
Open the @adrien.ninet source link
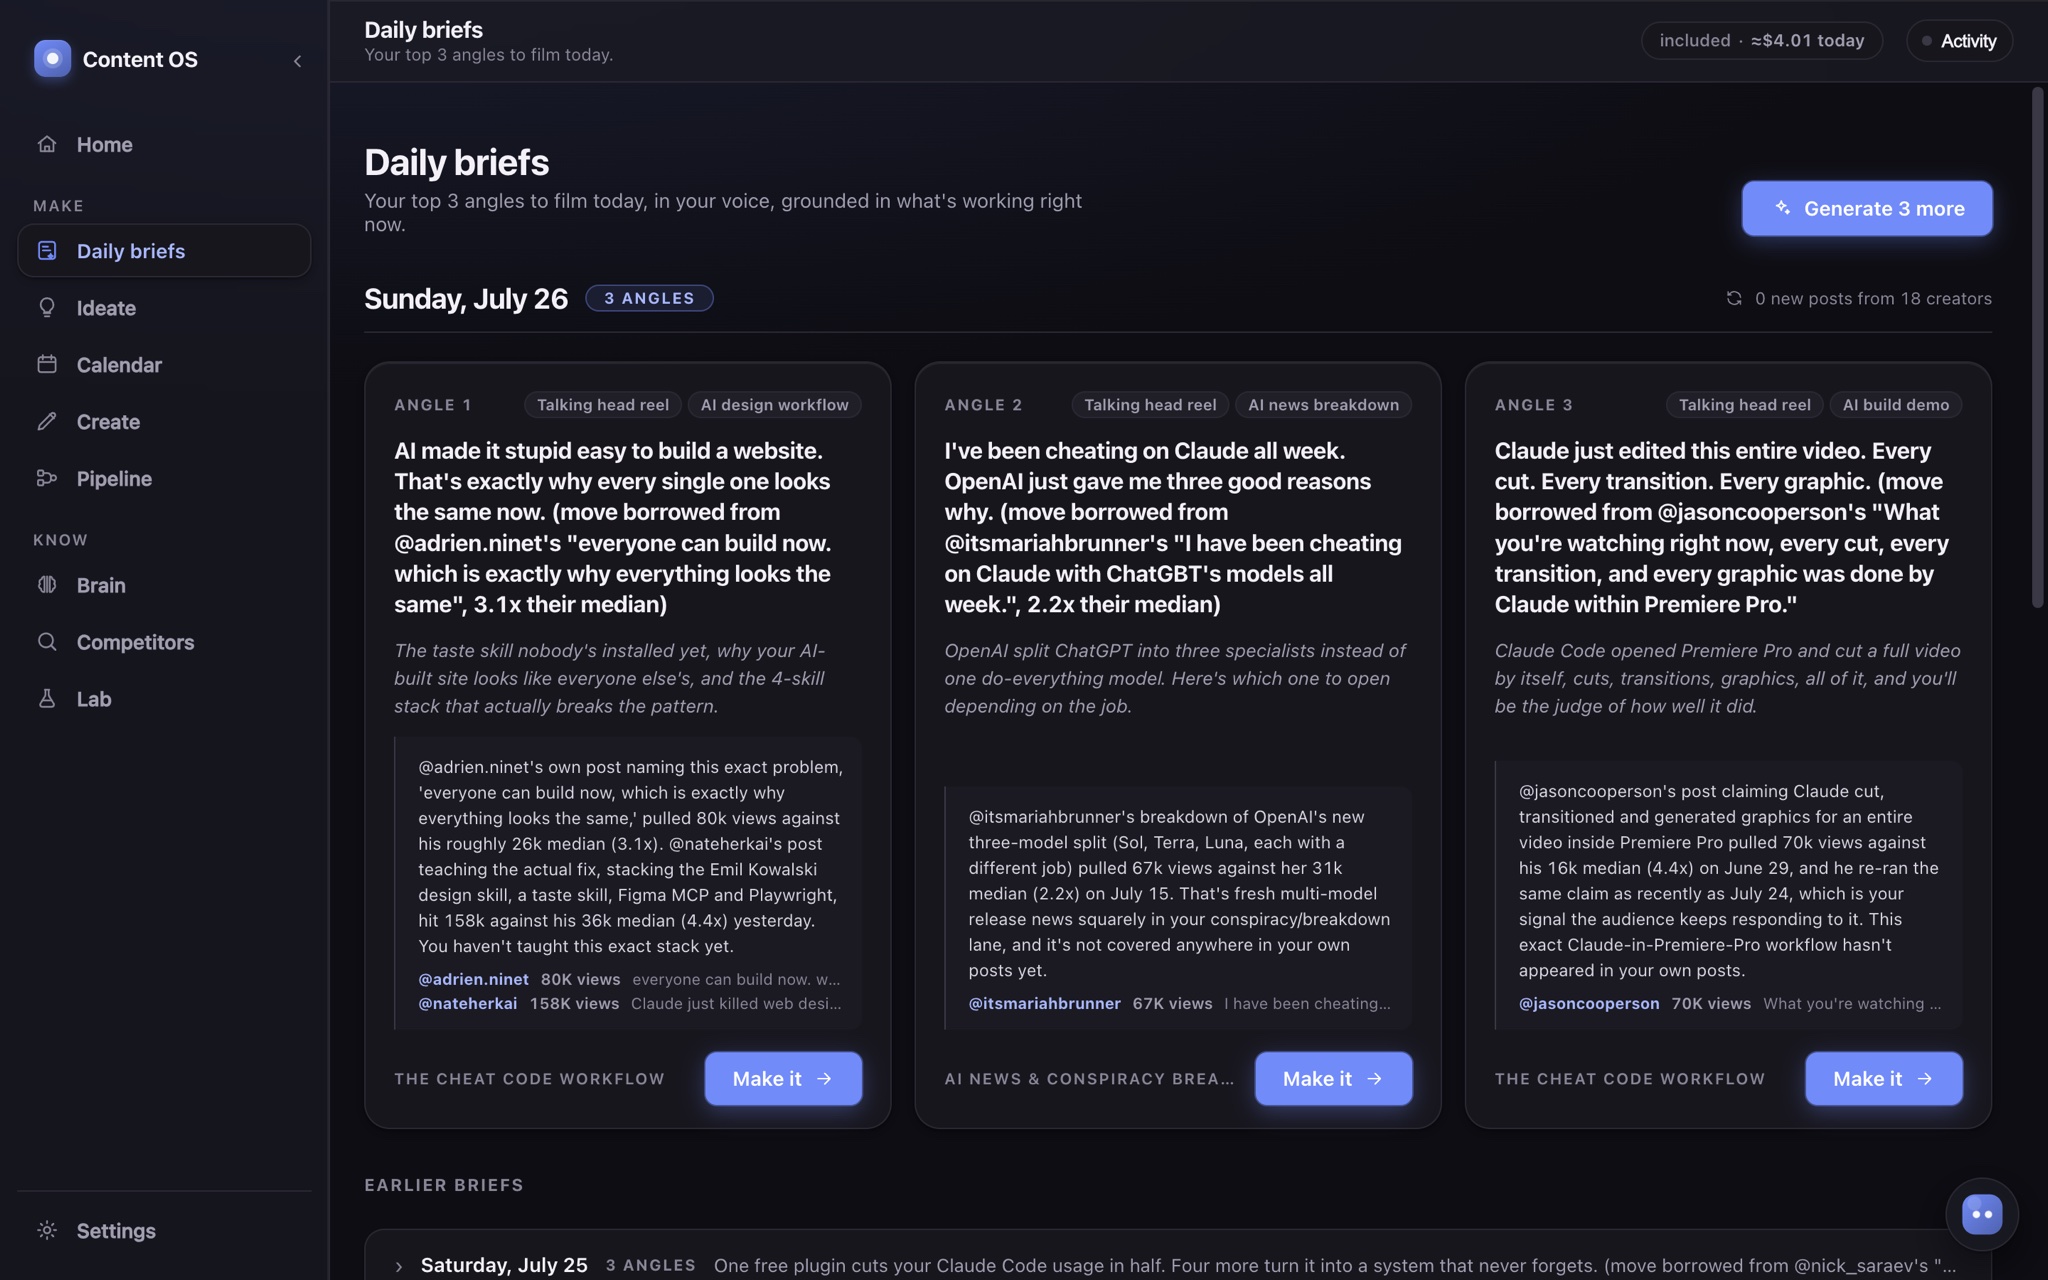point(473,979)
